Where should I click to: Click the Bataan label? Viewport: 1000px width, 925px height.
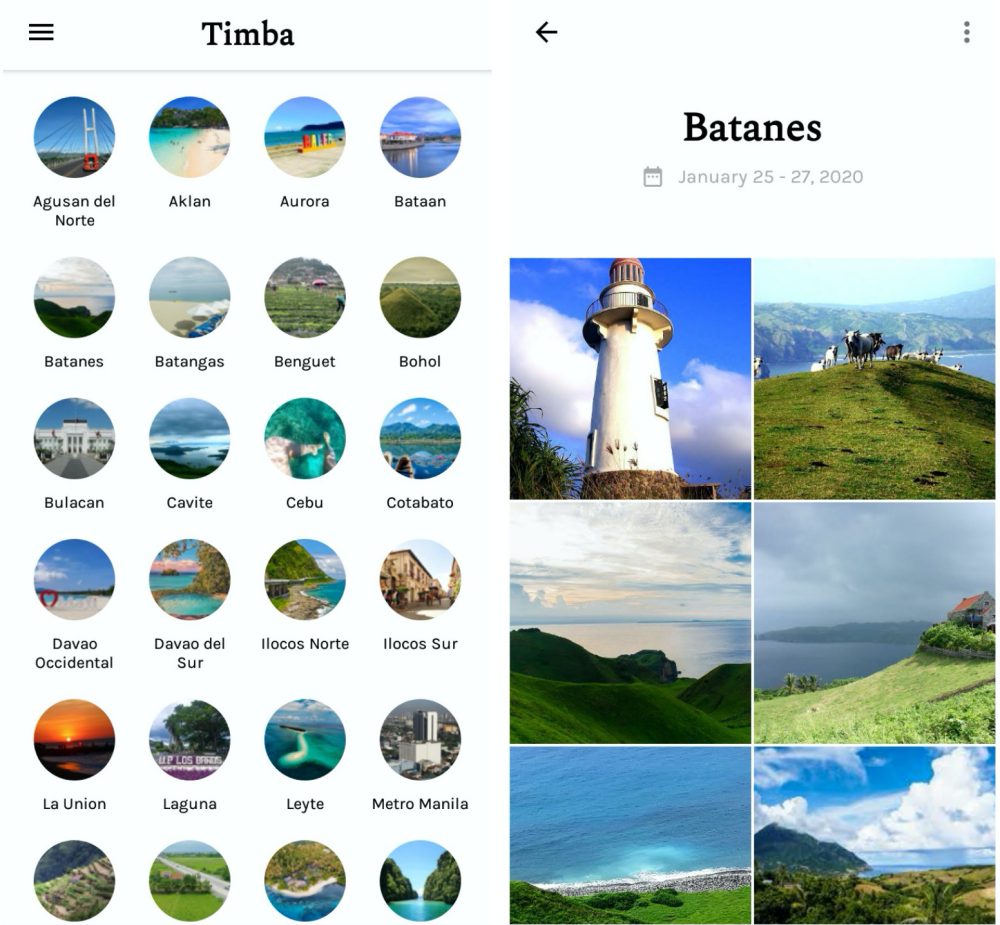pos(420,202)
